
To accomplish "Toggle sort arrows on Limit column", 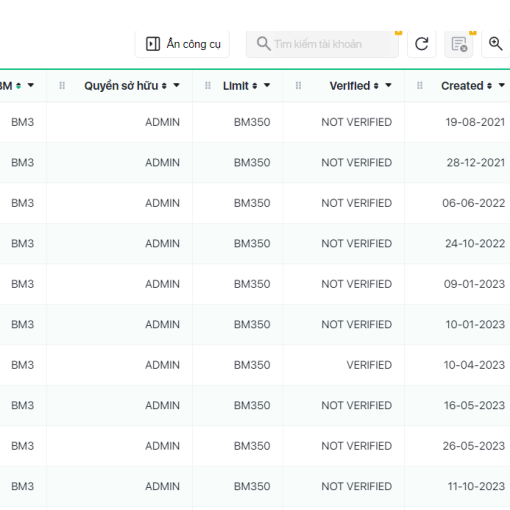I will pos(255,86).
